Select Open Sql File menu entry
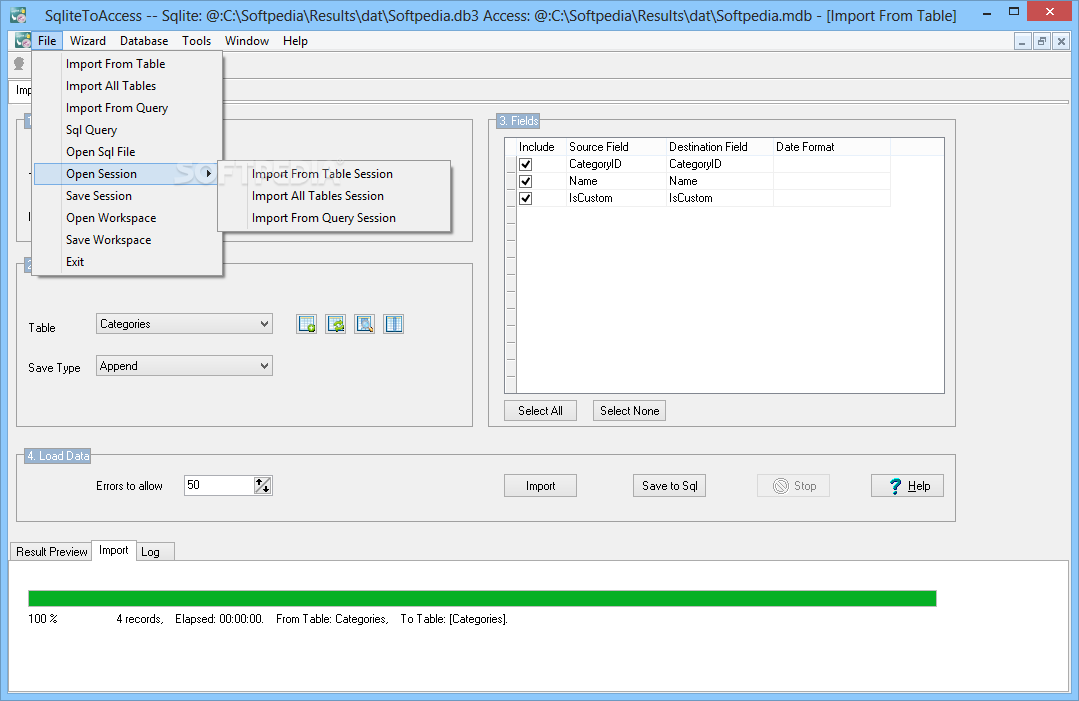This screenshot has width=1079, height=701. pos(127,152)
